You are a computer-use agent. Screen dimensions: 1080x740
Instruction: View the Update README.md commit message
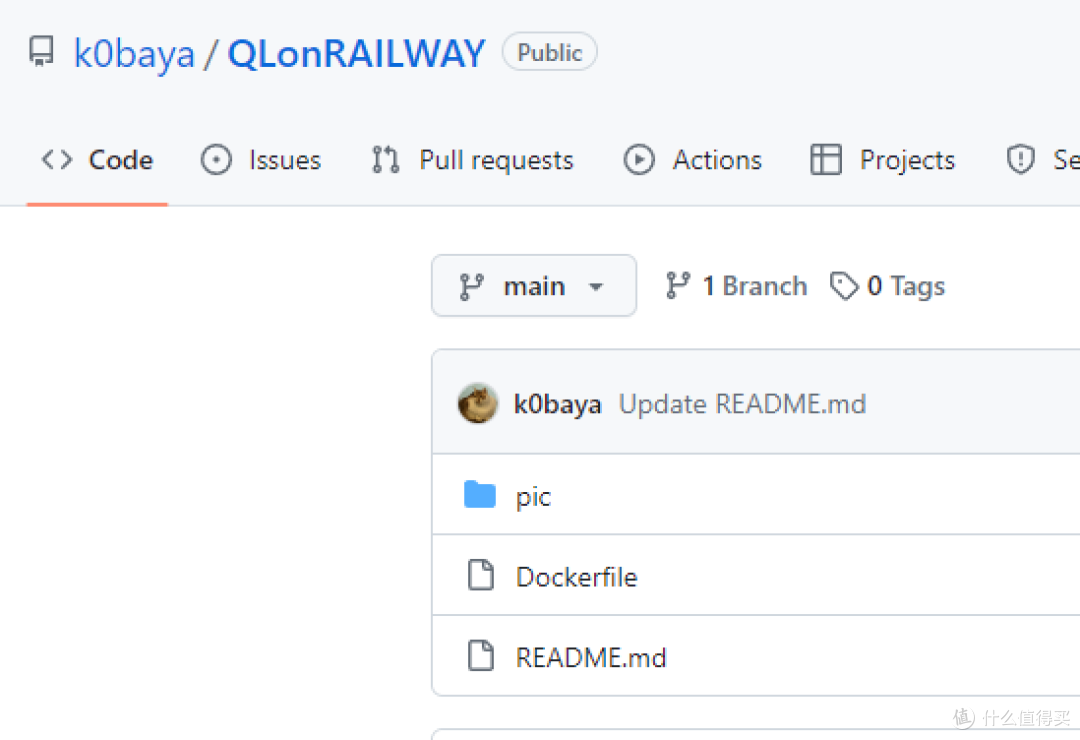tap(742, 403)
